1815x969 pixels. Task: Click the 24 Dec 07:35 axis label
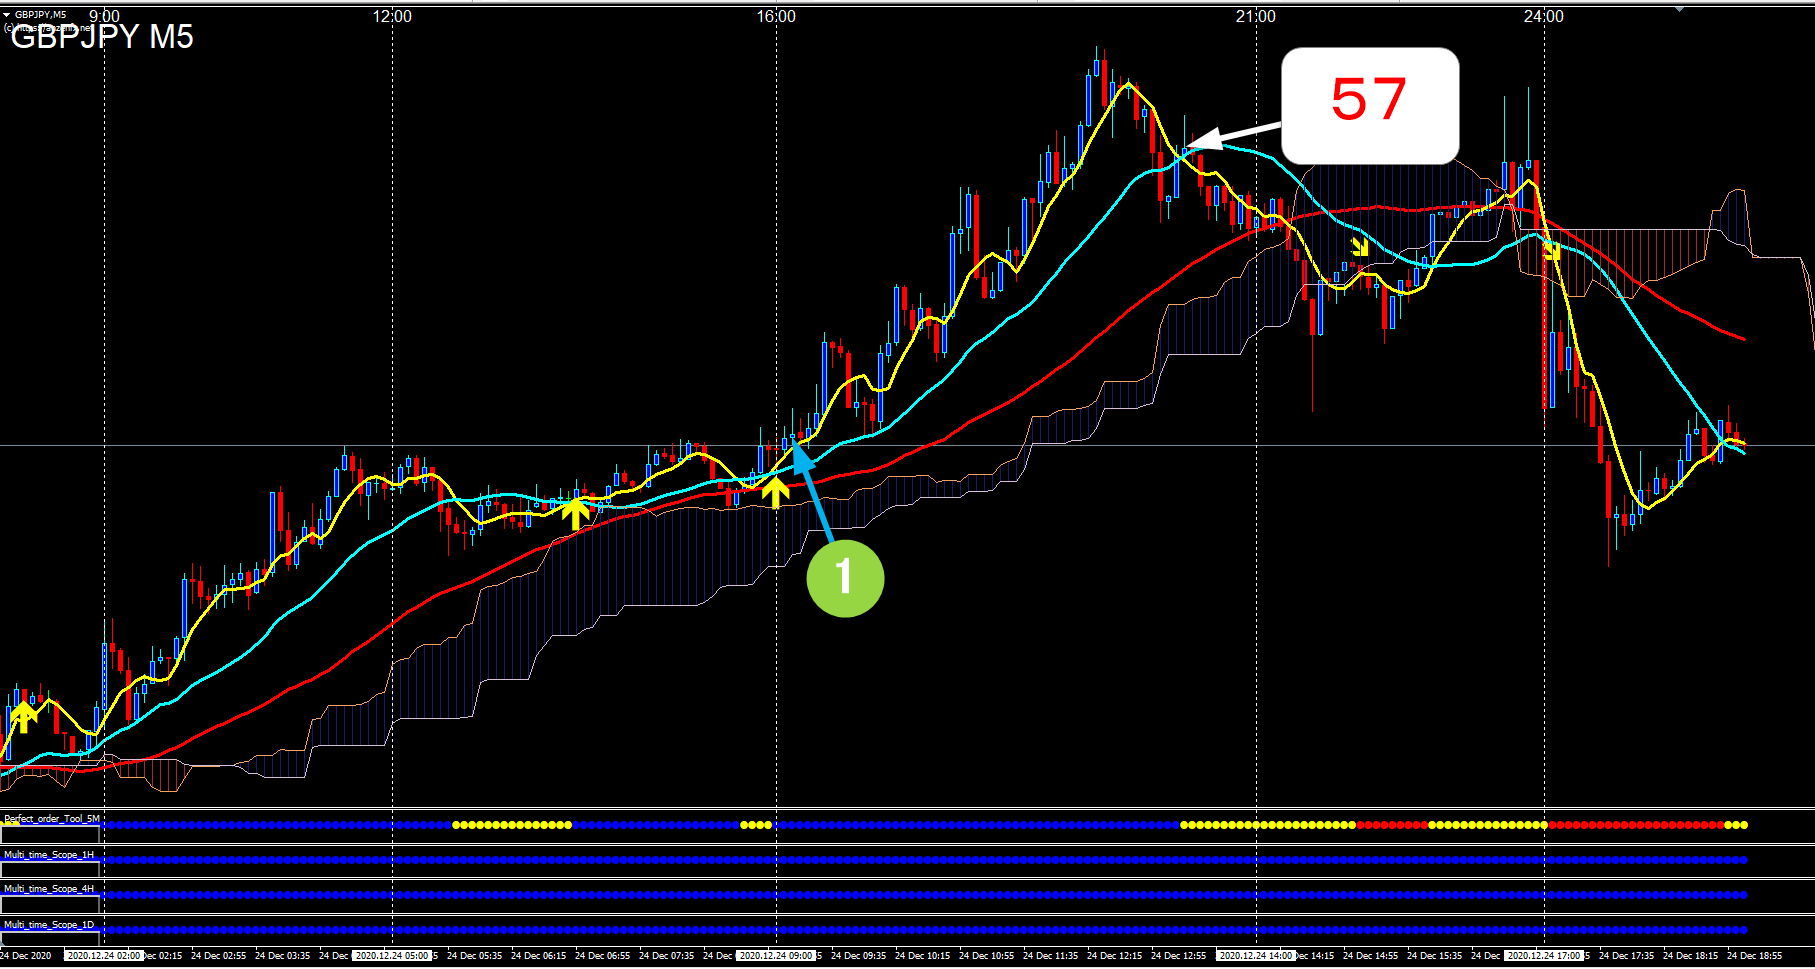coord(666,956)
